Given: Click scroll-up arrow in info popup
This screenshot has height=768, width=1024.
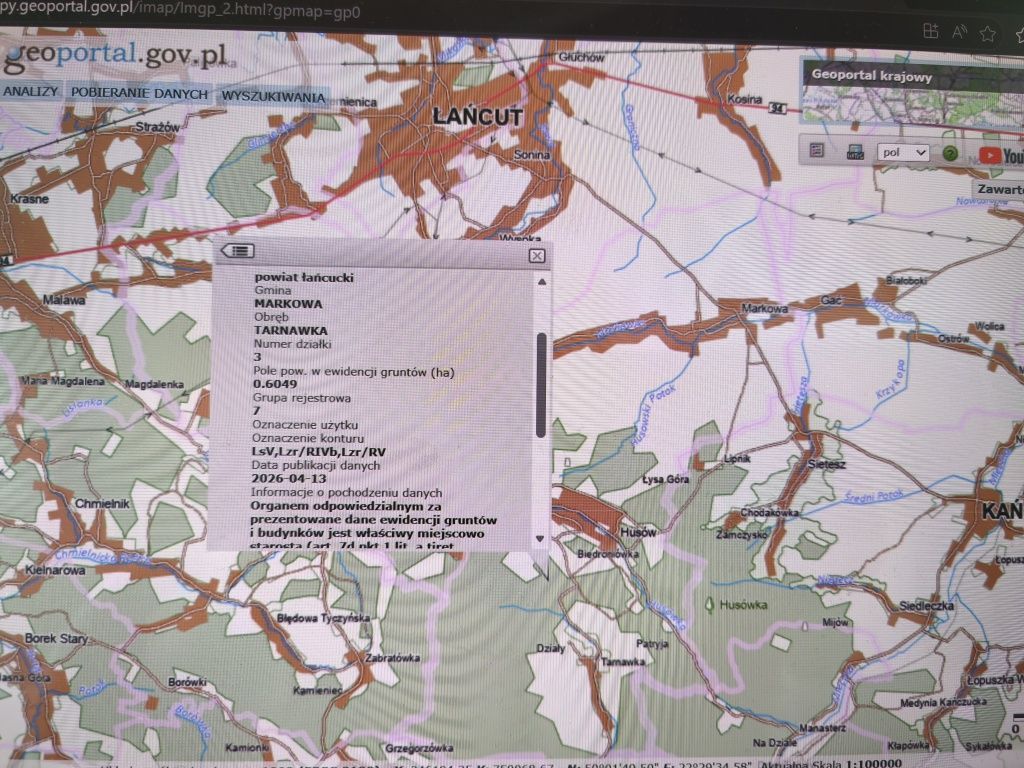Looking at the screenshot, I should tap(542, 282).
